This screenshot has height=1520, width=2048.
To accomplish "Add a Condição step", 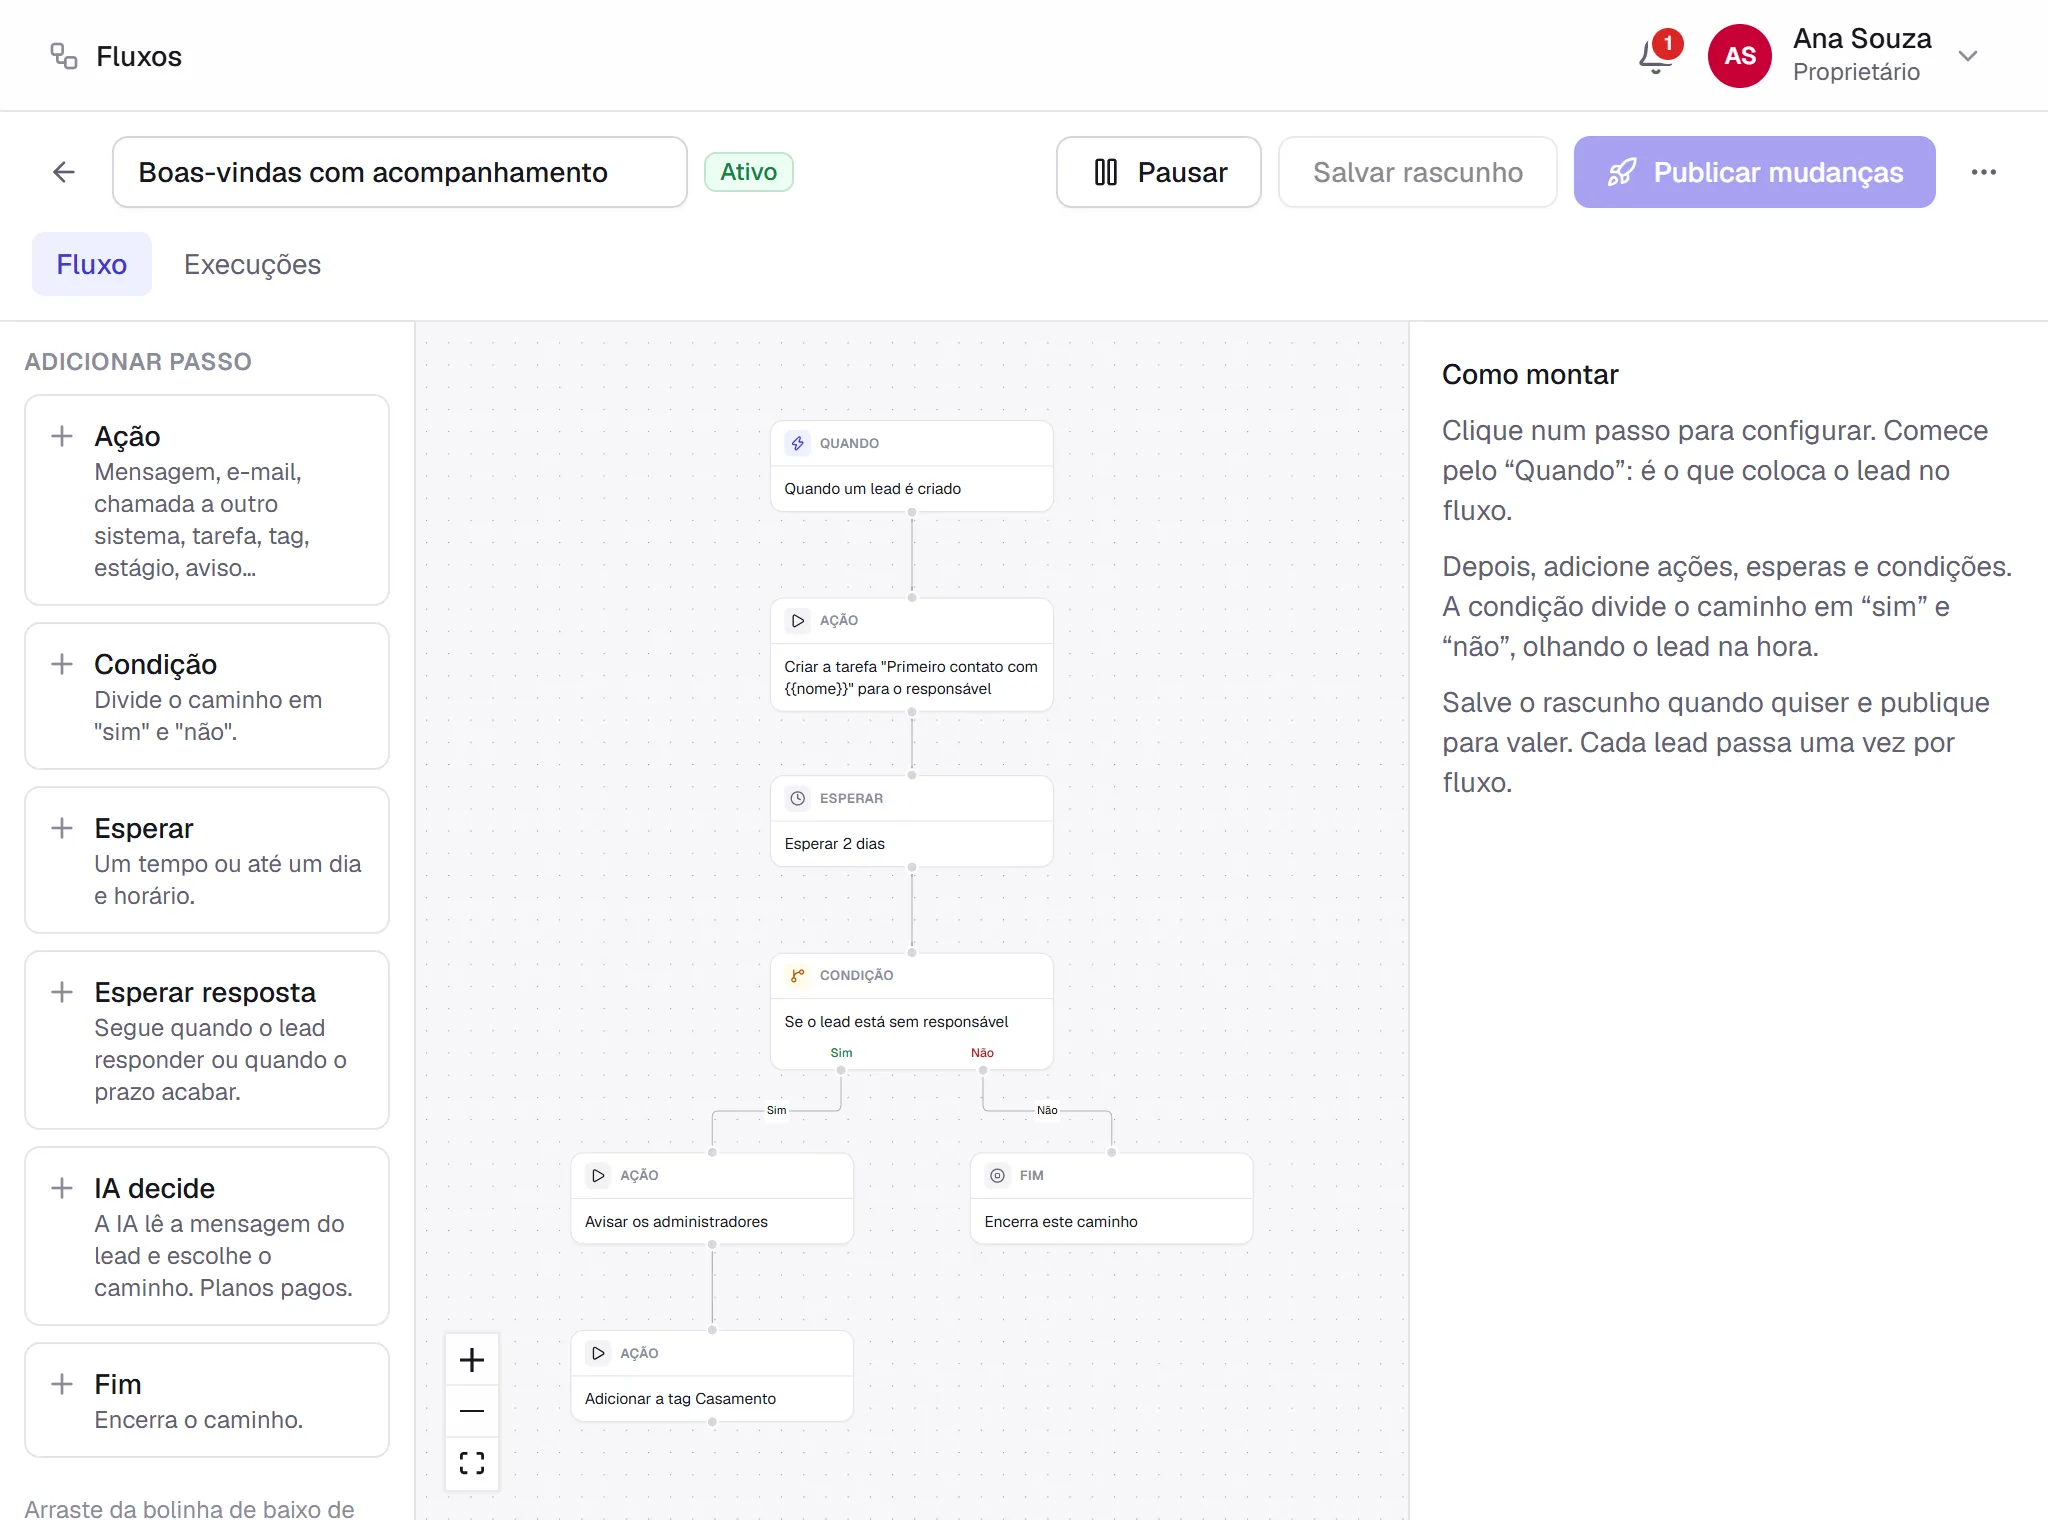I will (207, 696).
